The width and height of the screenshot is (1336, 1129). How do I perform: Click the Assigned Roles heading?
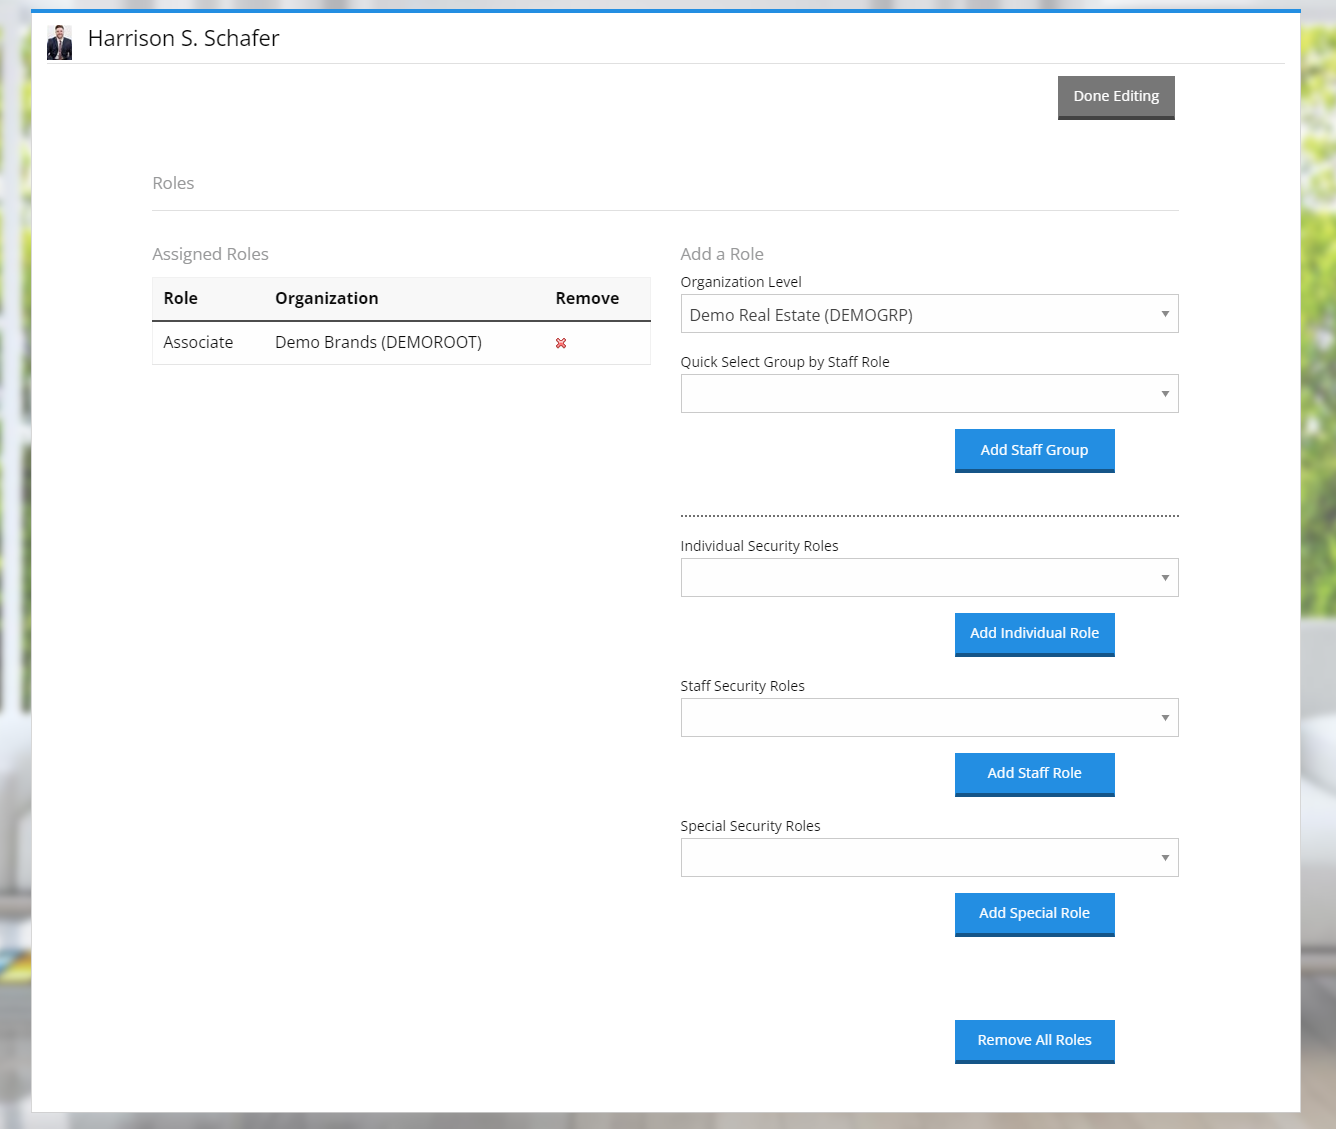210,254
